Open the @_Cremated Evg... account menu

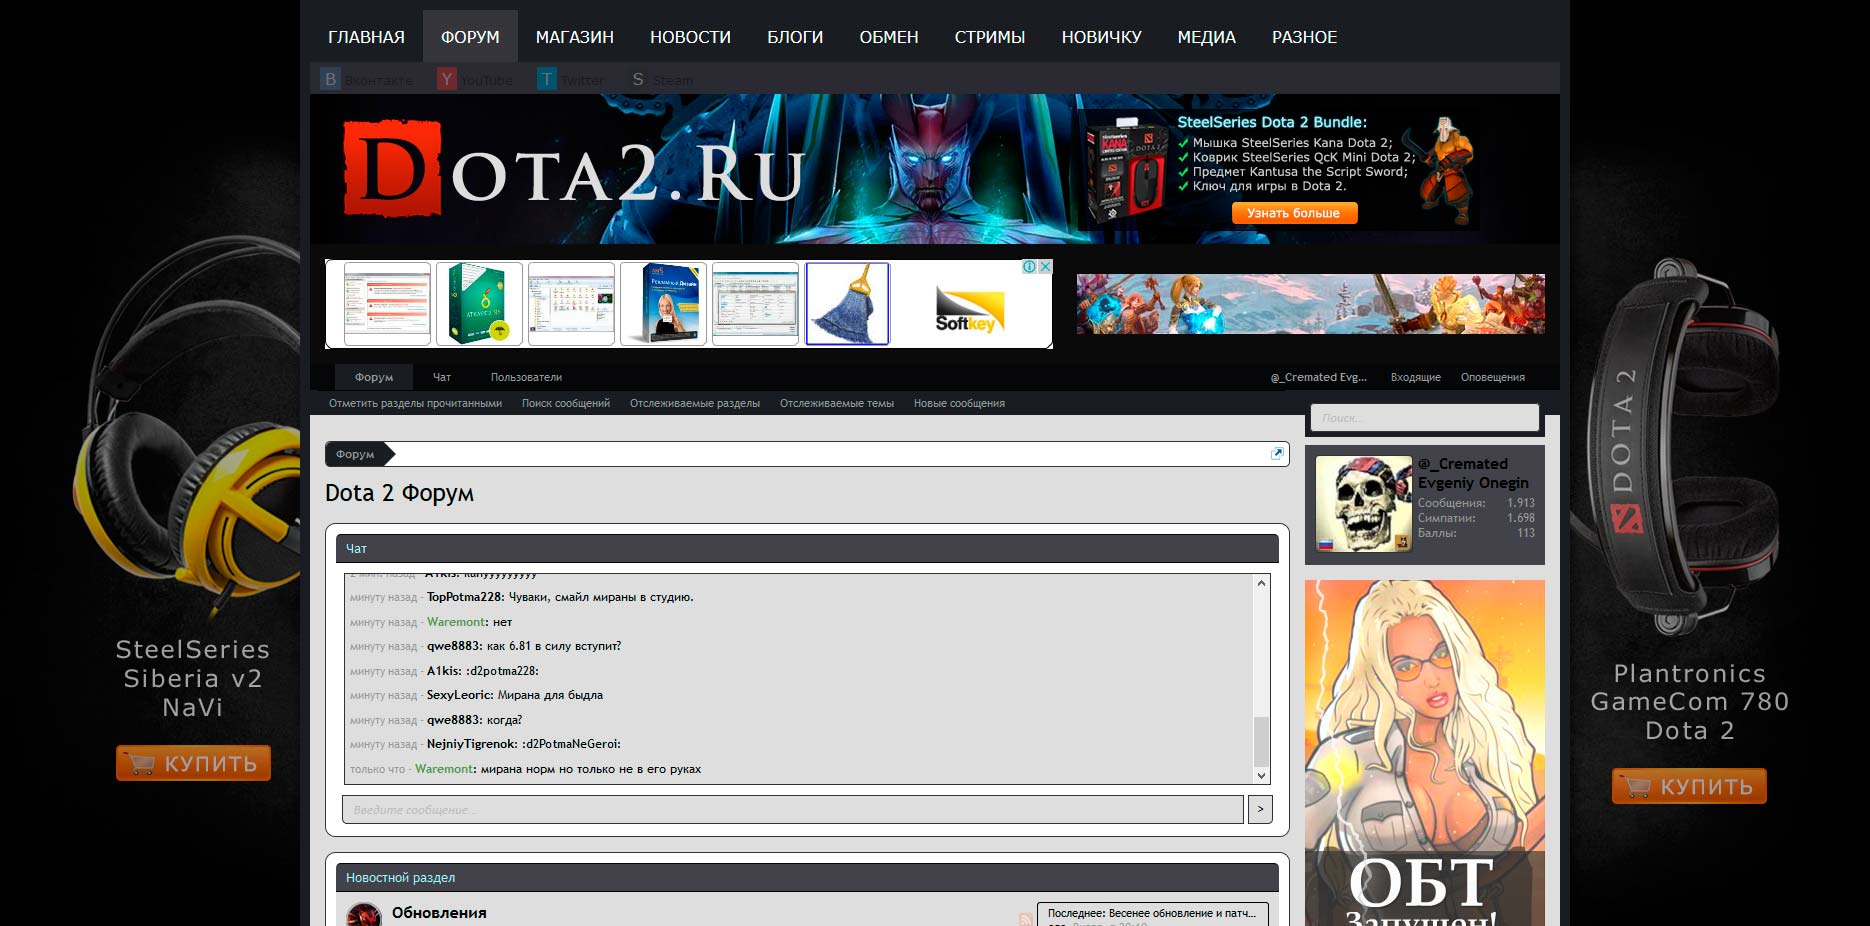pyautogui.click(x=1319, y=377)
